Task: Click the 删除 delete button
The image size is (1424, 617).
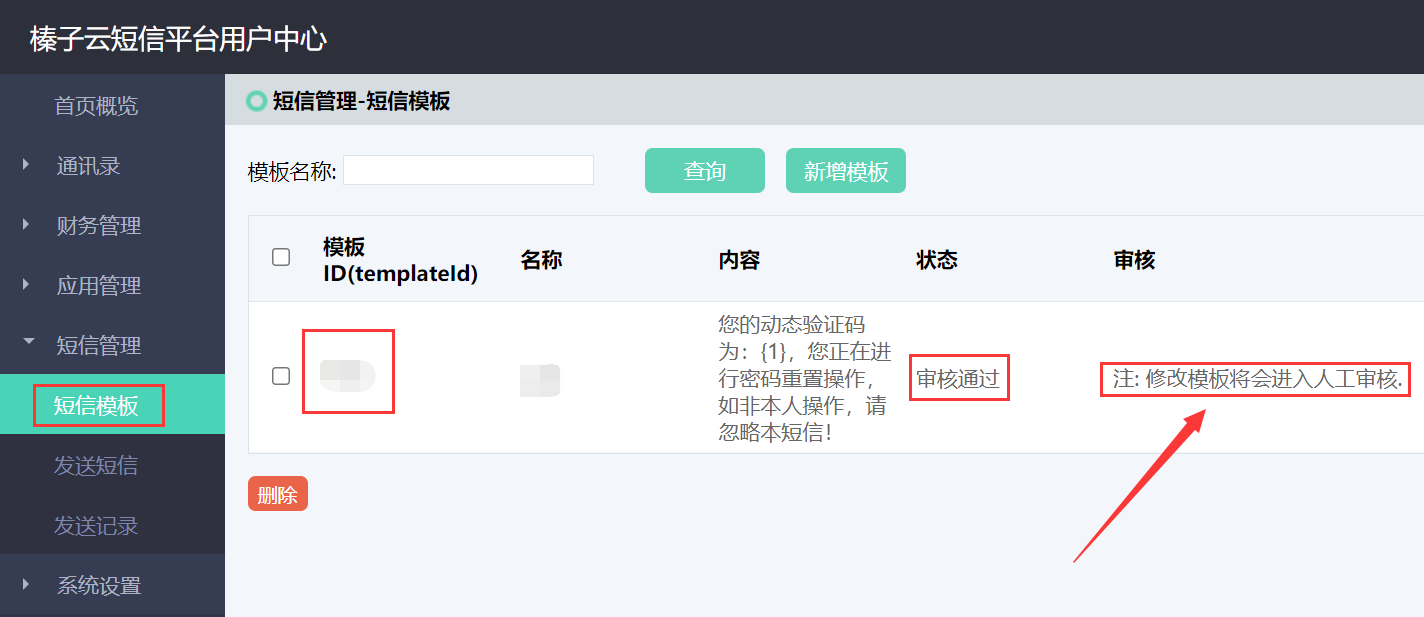Action: coord(277,493)
